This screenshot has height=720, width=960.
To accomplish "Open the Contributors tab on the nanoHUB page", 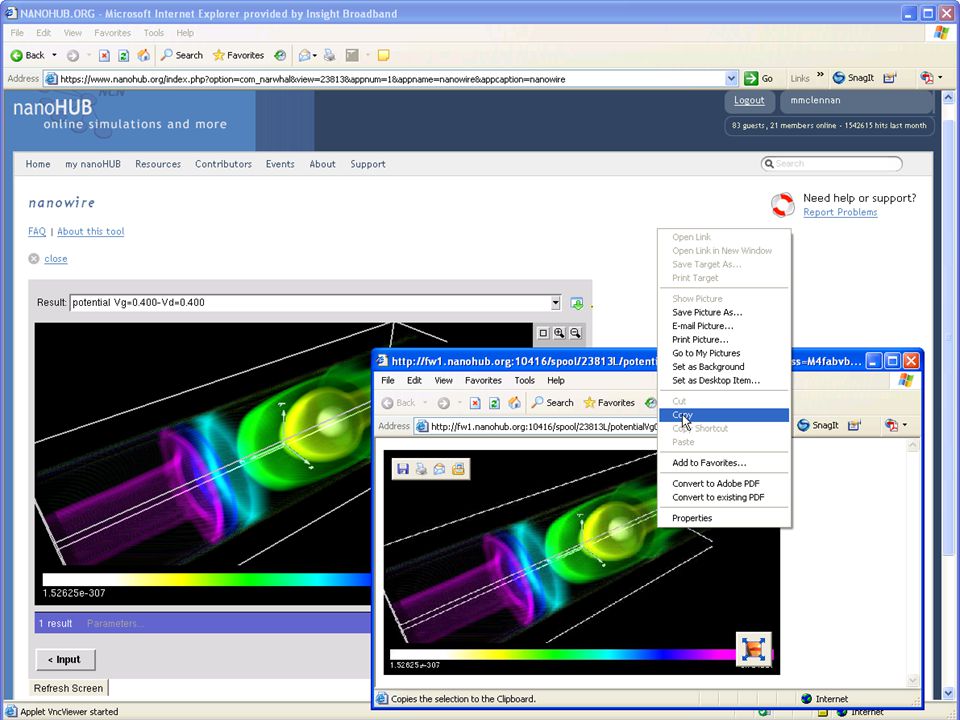I will (x=223, y=164).
